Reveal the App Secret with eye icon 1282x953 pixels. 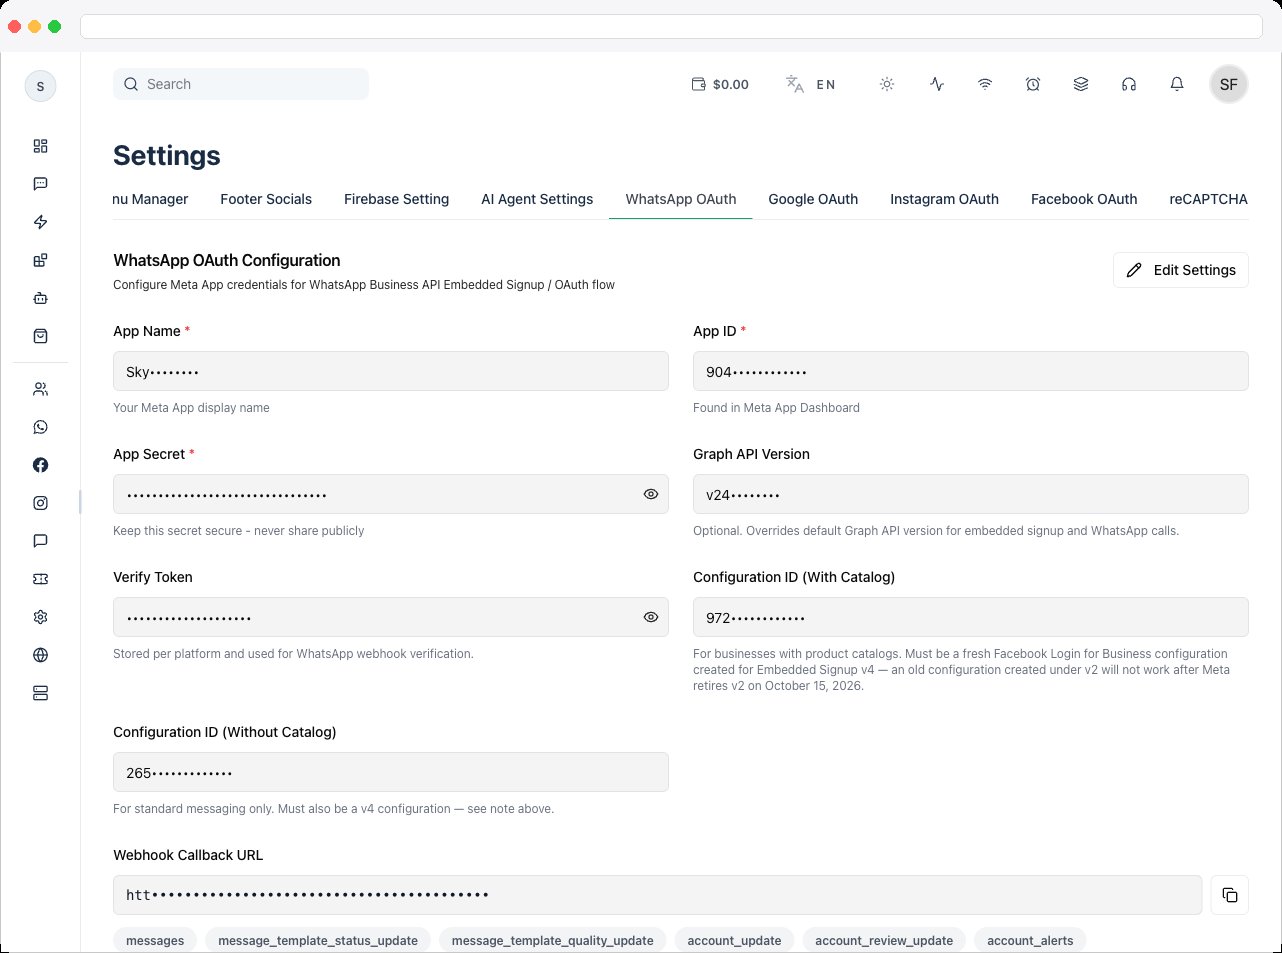pos(651,494)
